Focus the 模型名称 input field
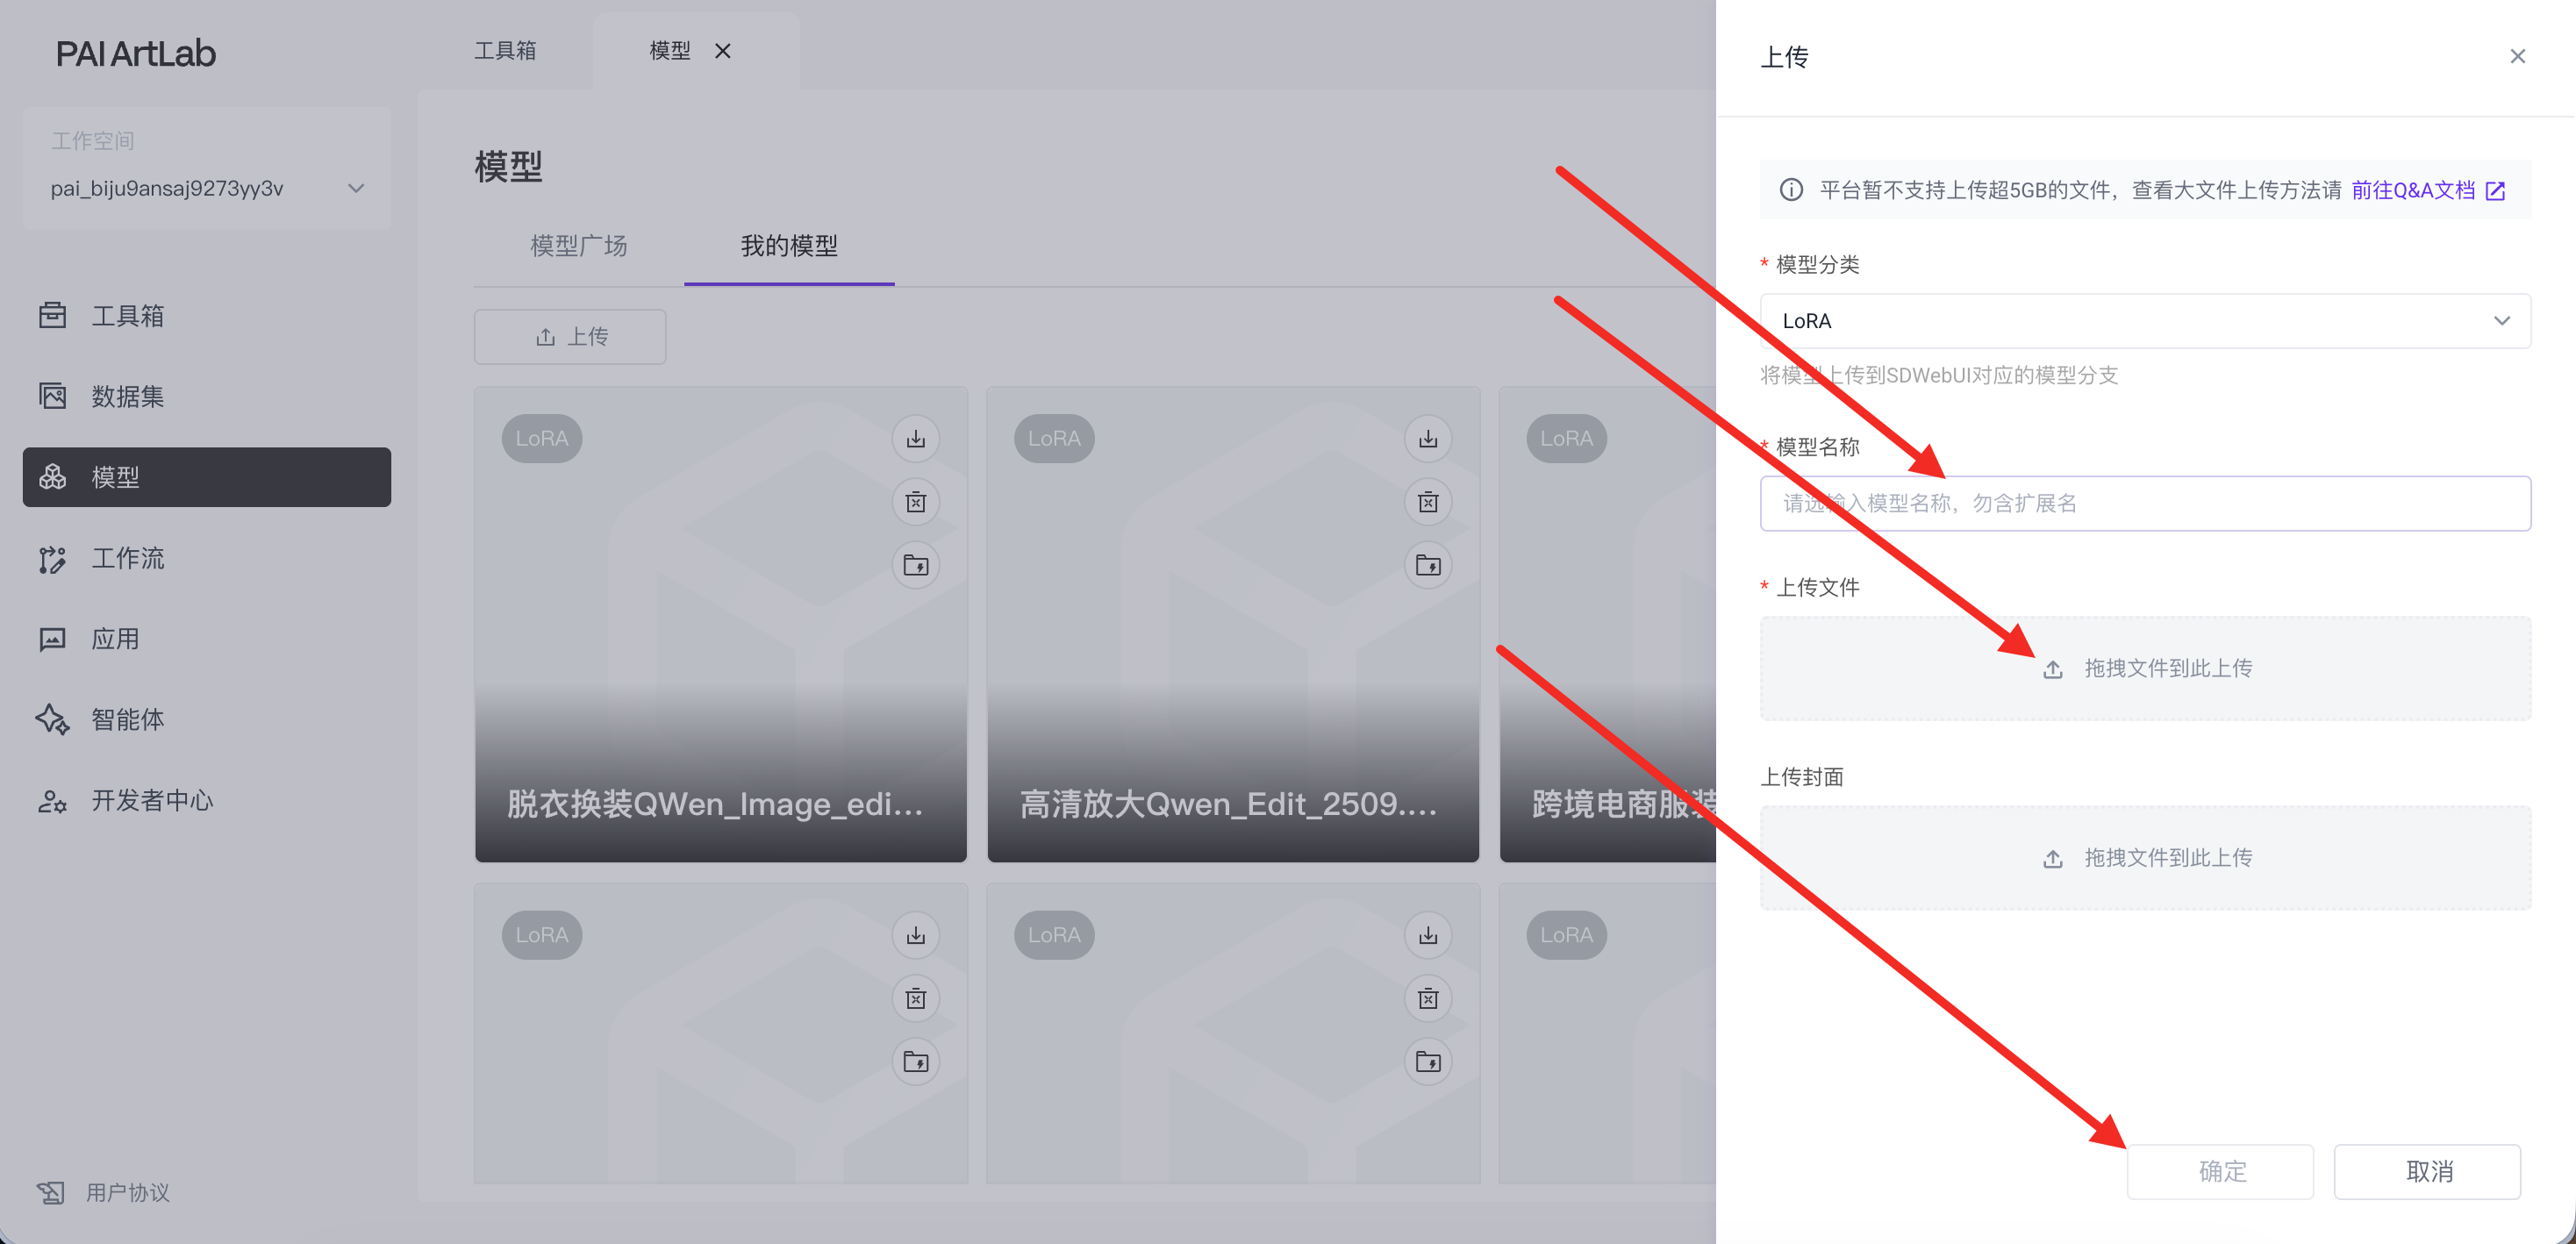 (2145, 503)
